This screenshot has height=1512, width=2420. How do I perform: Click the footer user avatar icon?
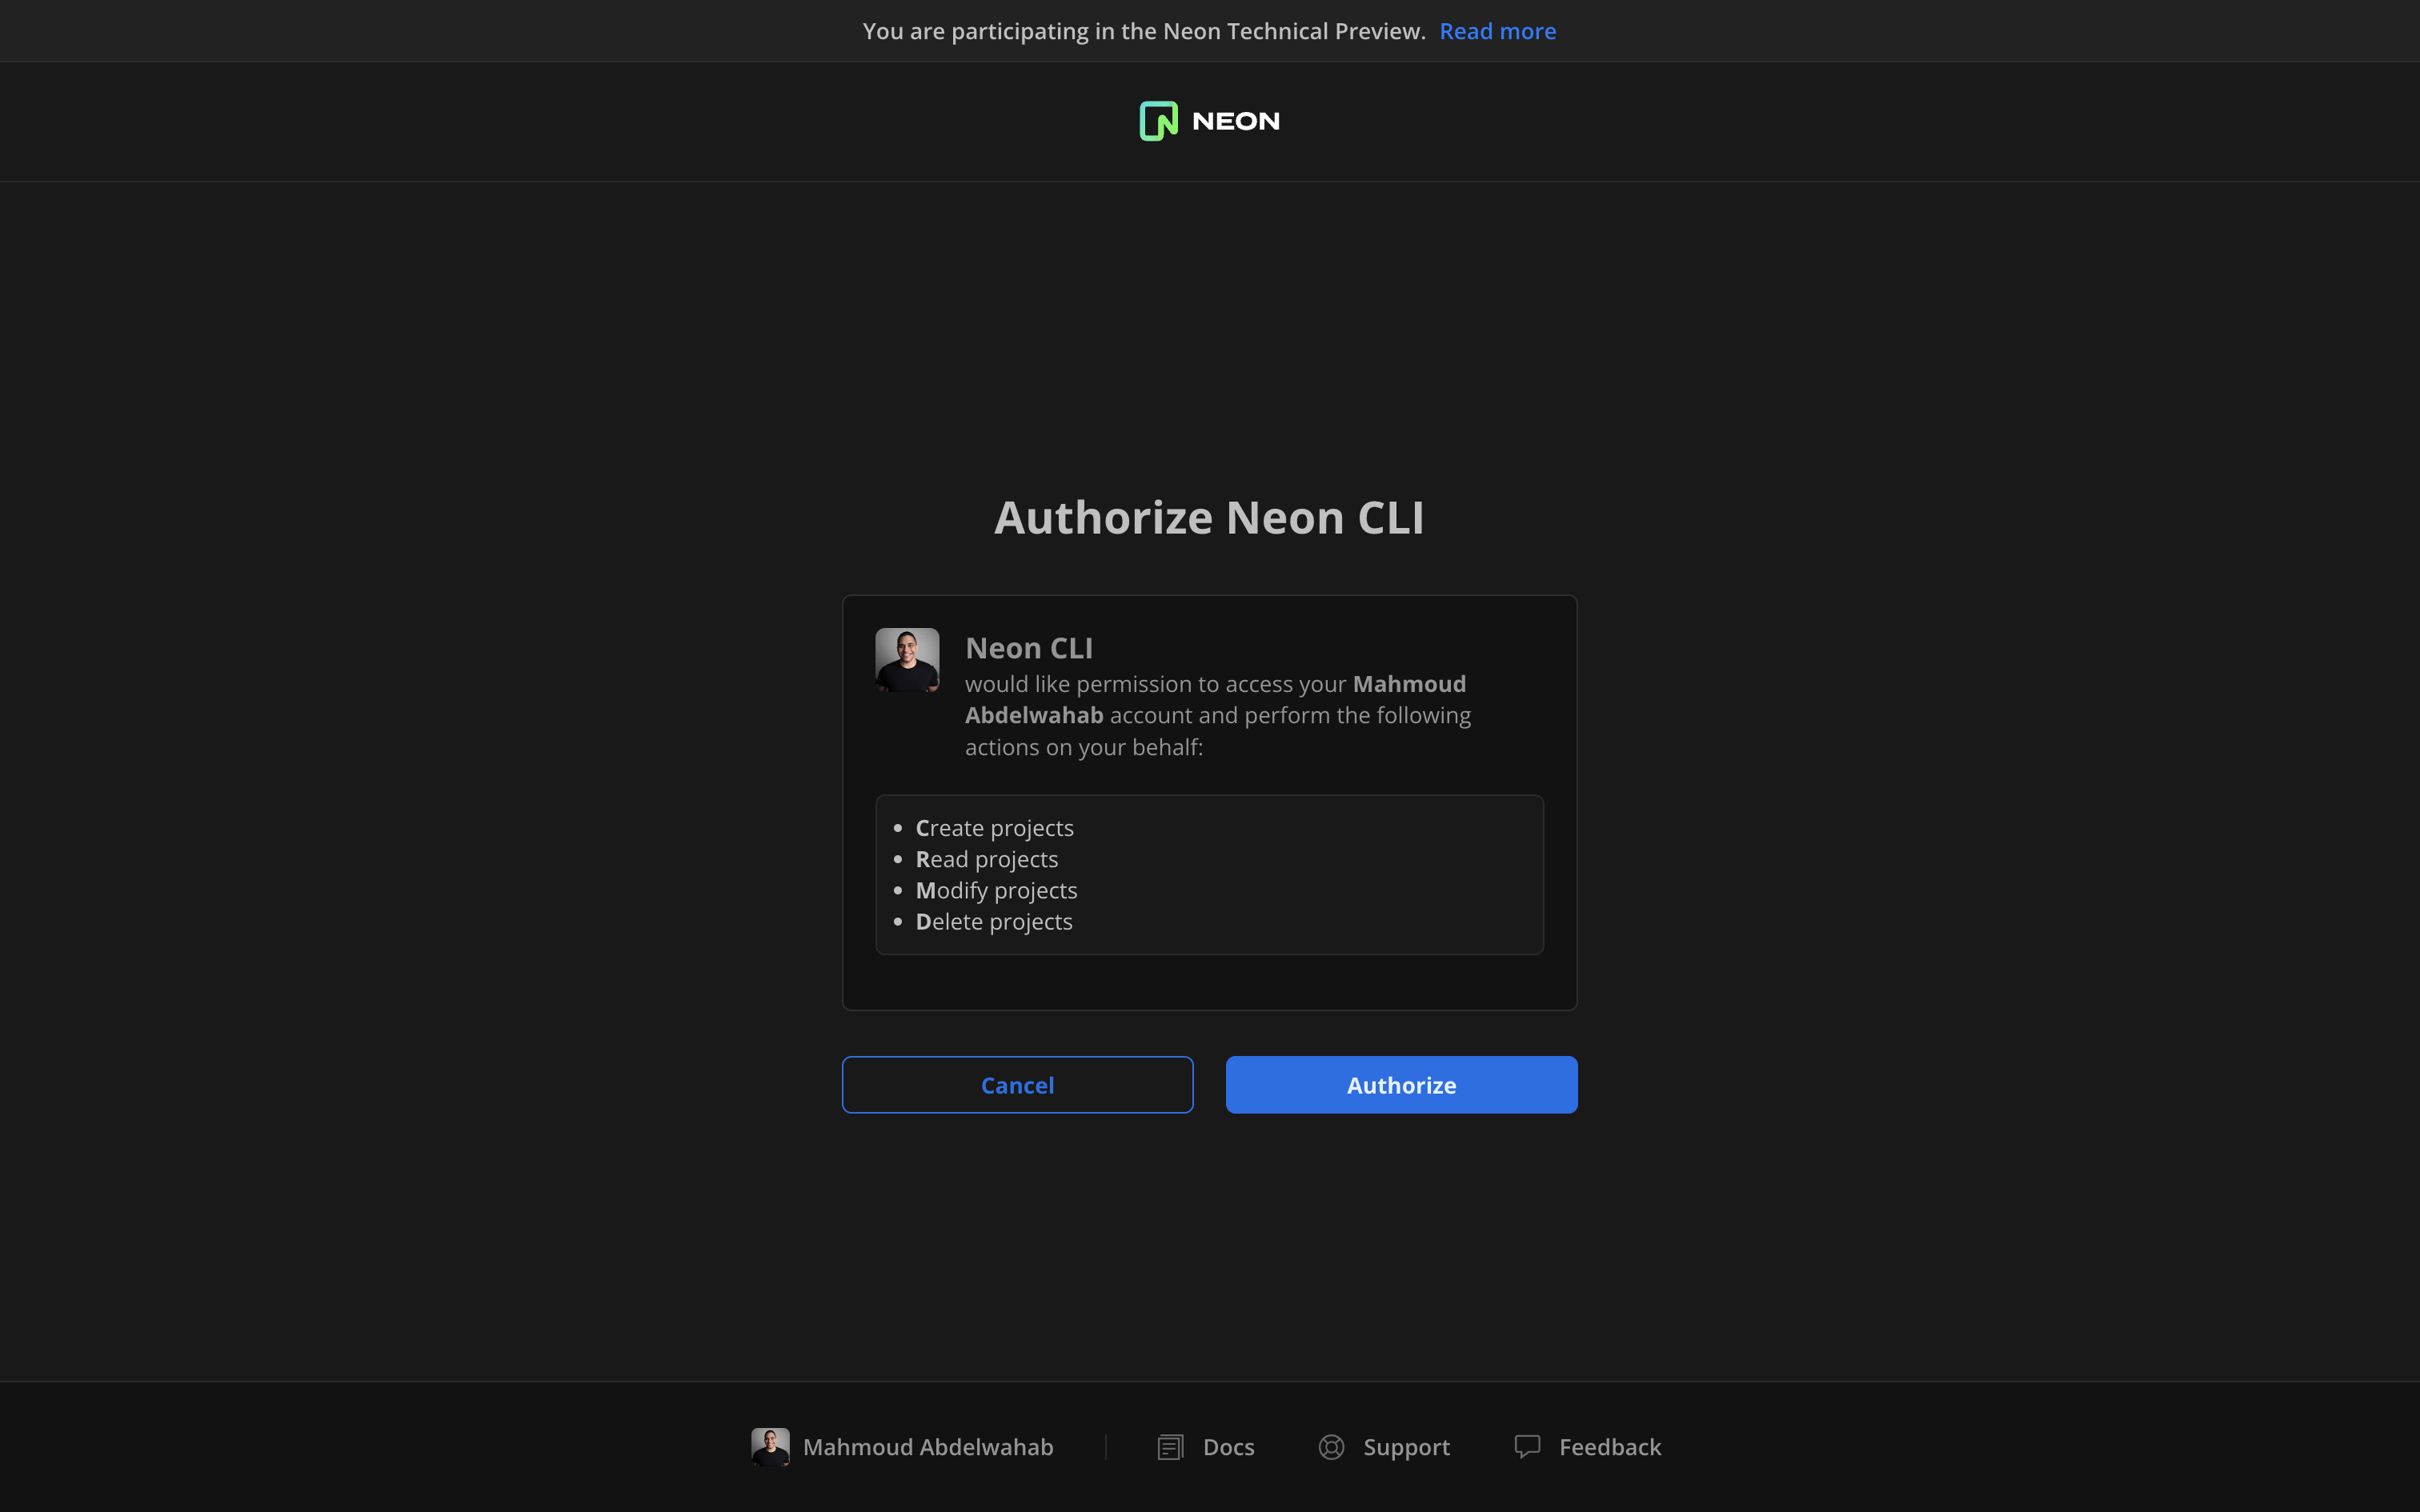click(x=770, y=1446)
